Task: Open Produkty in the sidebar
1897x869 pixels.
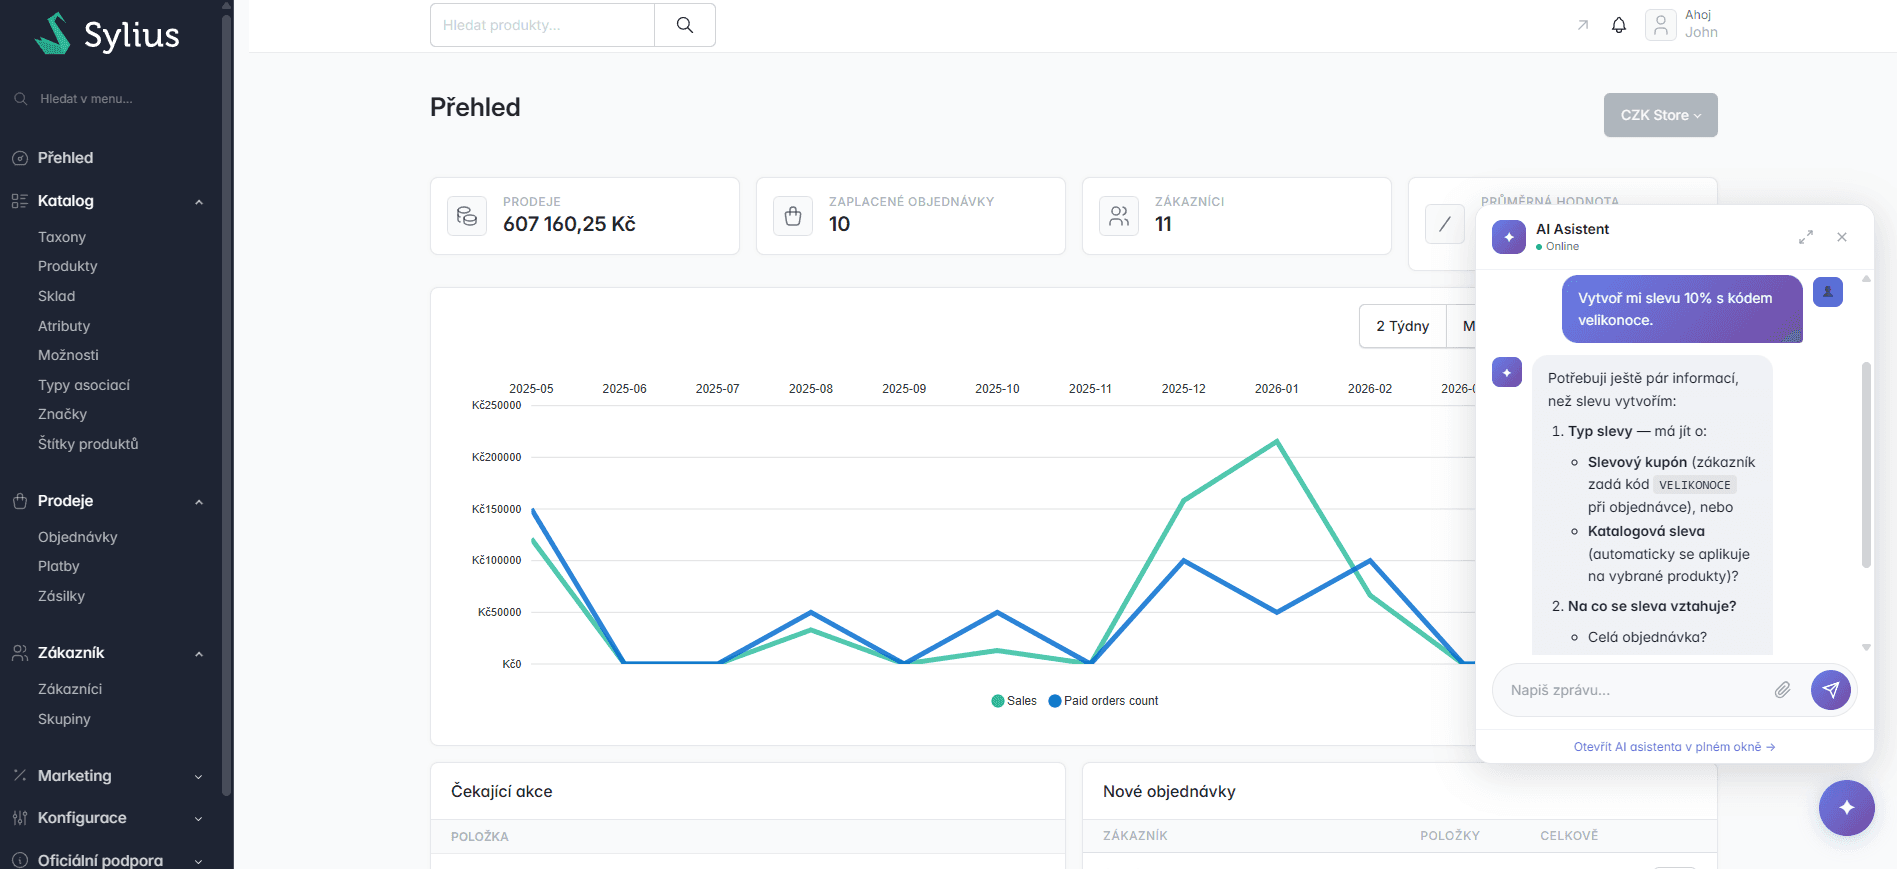Action: tap(68, 266)
